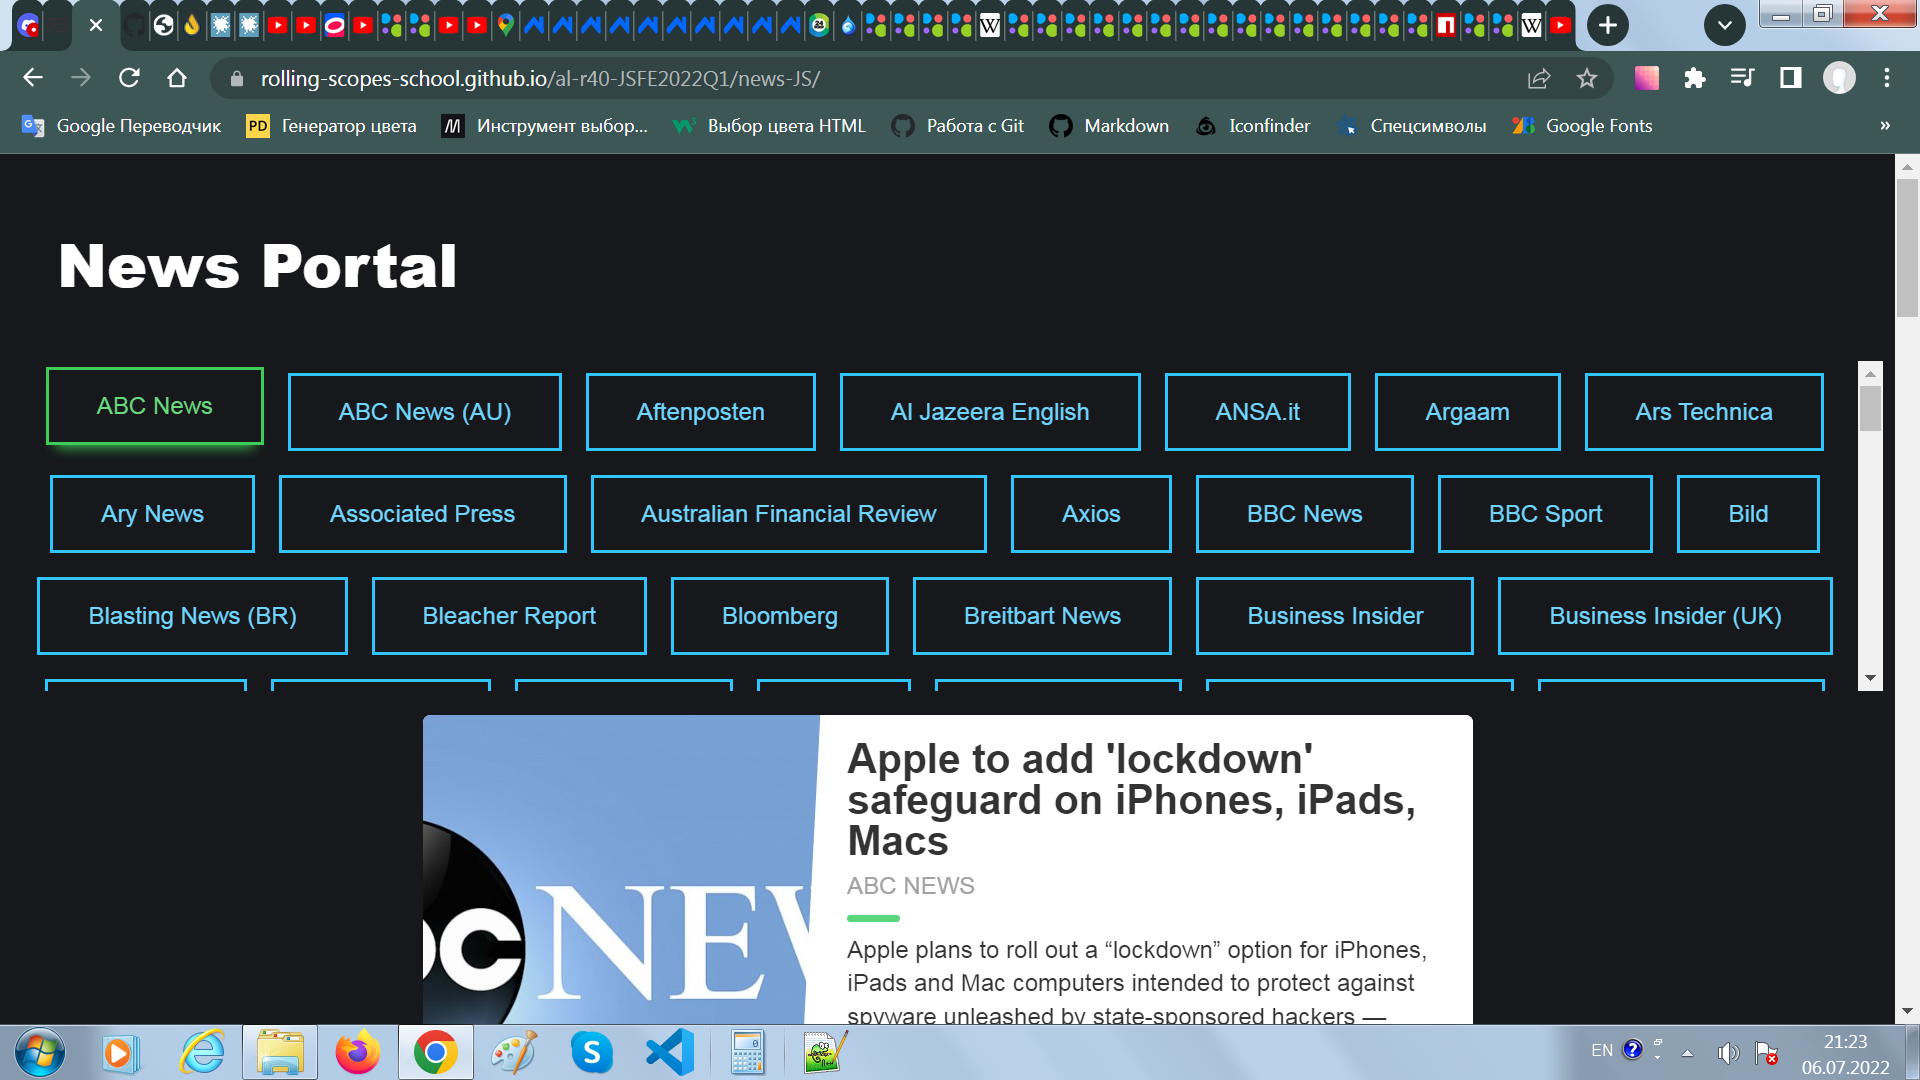Screen dimensions: 1920x1080
Task: Select the BBC News source
Action: (1304, 514)
